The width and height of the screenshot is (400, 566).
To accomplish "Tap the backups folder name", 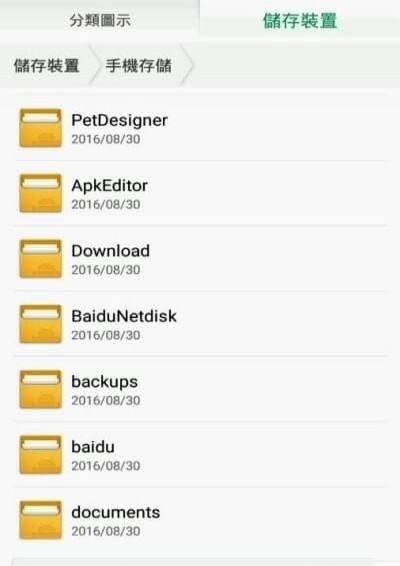I will click(x=105, y=382).
